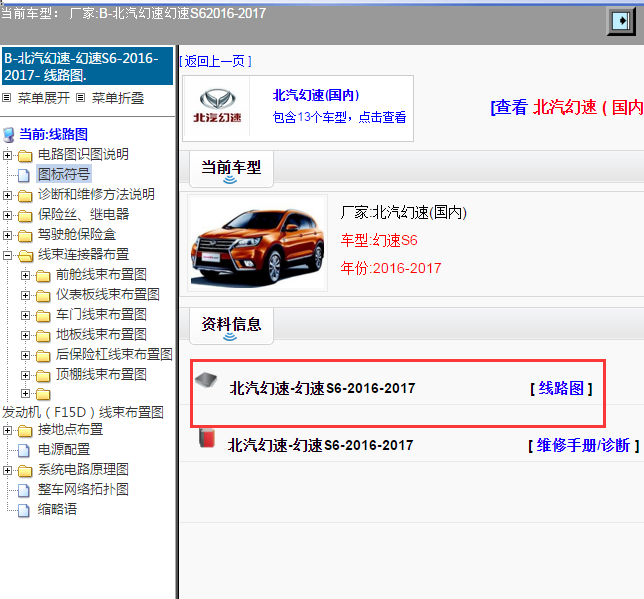This screenshot has width=644, height=599.
Task: Expand the 顶棚线束布置图 node
Action: (25, 375)
